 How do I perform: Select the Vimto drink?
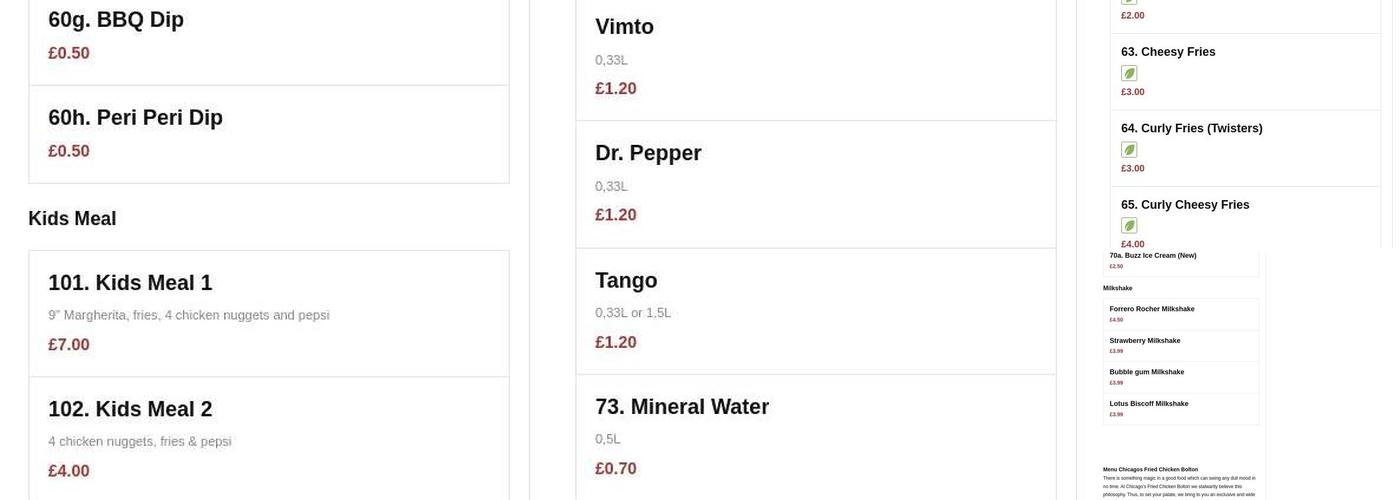coord(624,27)
